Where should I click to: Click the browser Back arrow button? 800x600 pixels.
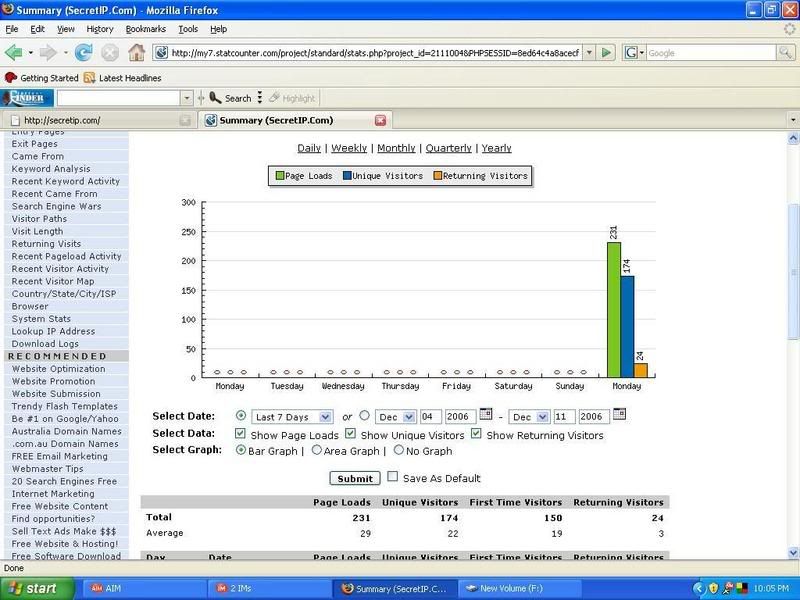pyautogui.click(x=14, y=52)
